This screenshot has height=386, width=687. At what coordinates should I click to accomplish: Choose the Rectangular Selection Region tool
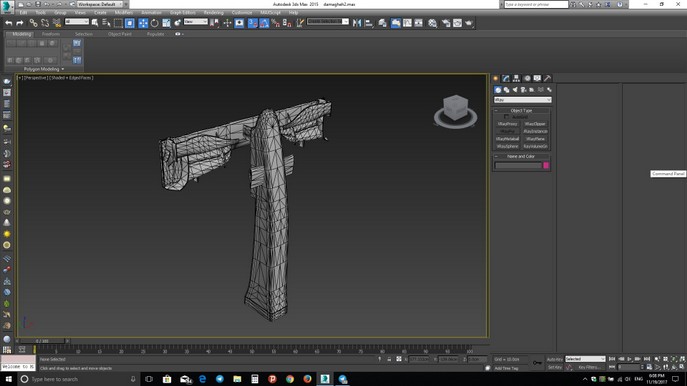(x=118, y=23)
